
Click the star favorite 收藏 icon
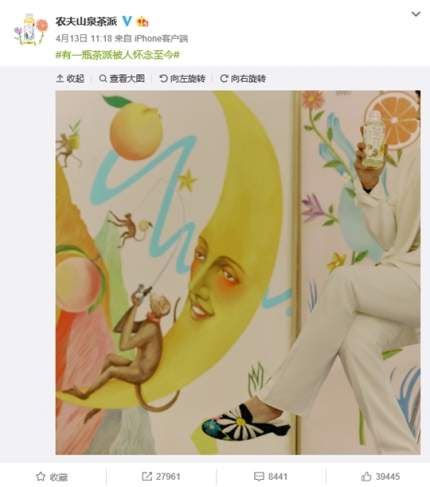click(x=40, y=476)
